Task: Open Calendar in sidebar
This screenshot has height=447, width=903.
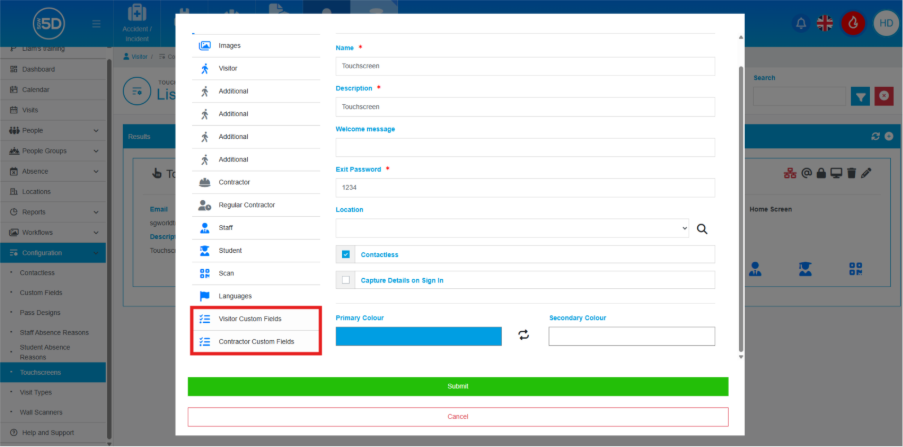Action: coord(53,90)
